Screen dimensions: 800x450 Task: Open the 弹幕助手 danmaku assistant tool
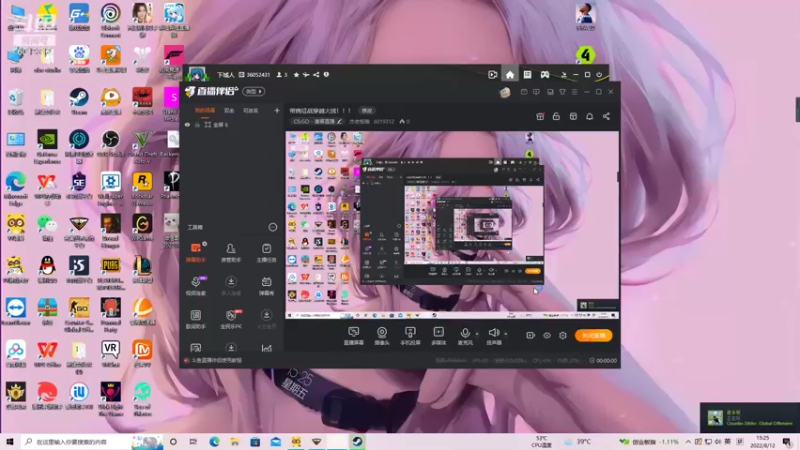click(x=196, y=253)
